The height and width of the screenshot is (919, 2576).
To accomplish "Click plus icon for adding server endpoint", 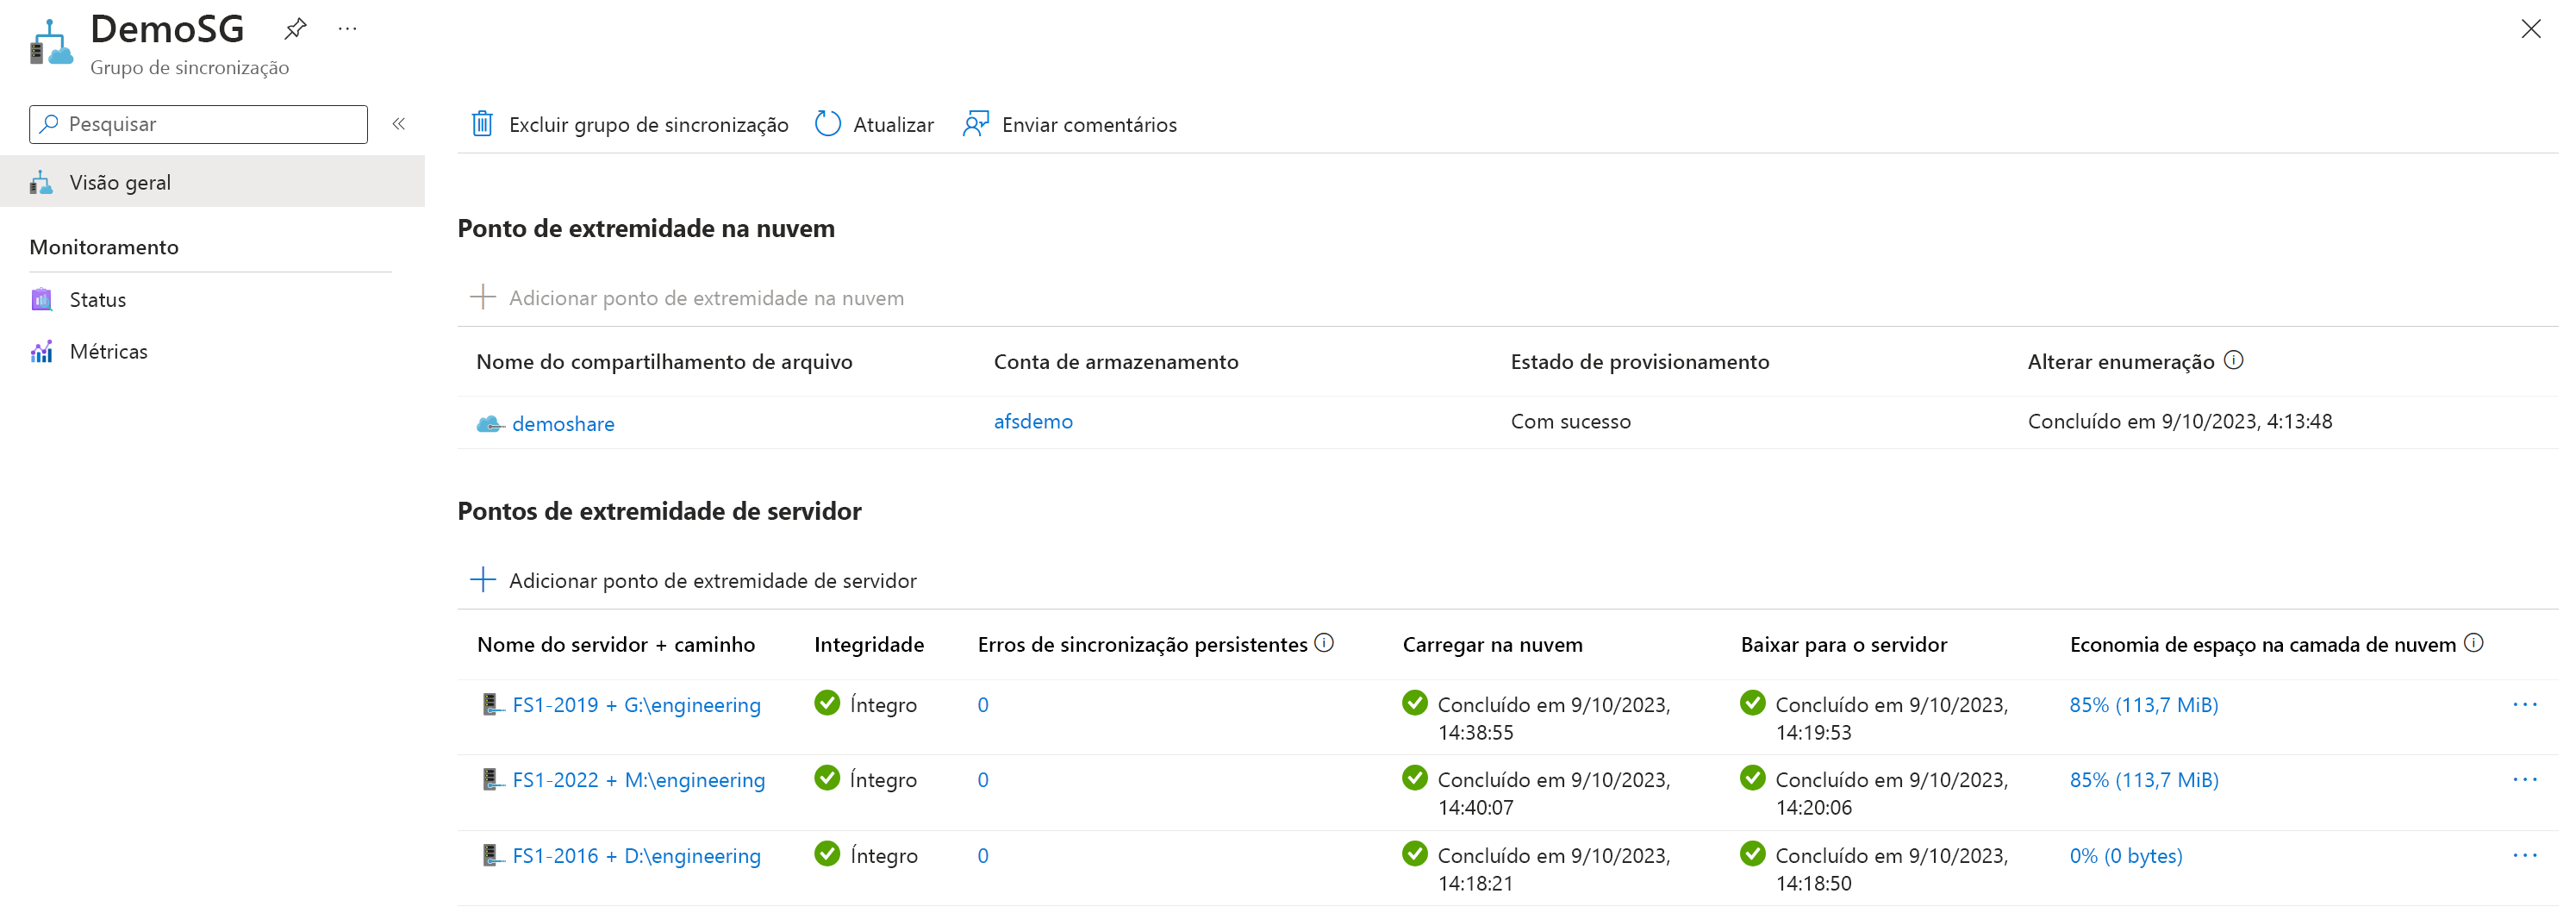I will point(483,580).
